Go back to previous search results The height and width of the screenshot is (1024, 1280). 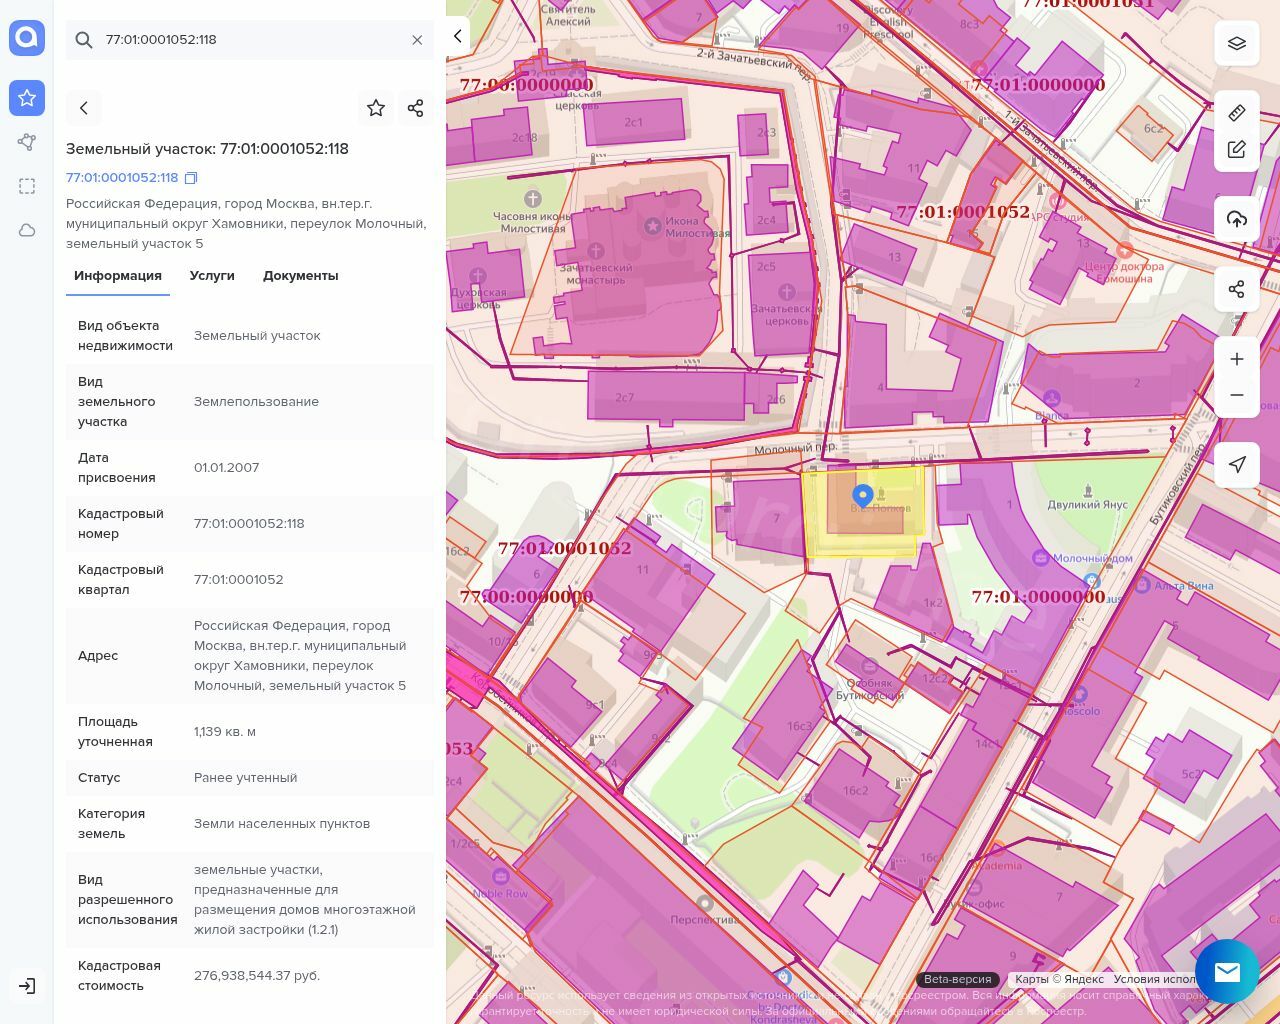(84, 108)
